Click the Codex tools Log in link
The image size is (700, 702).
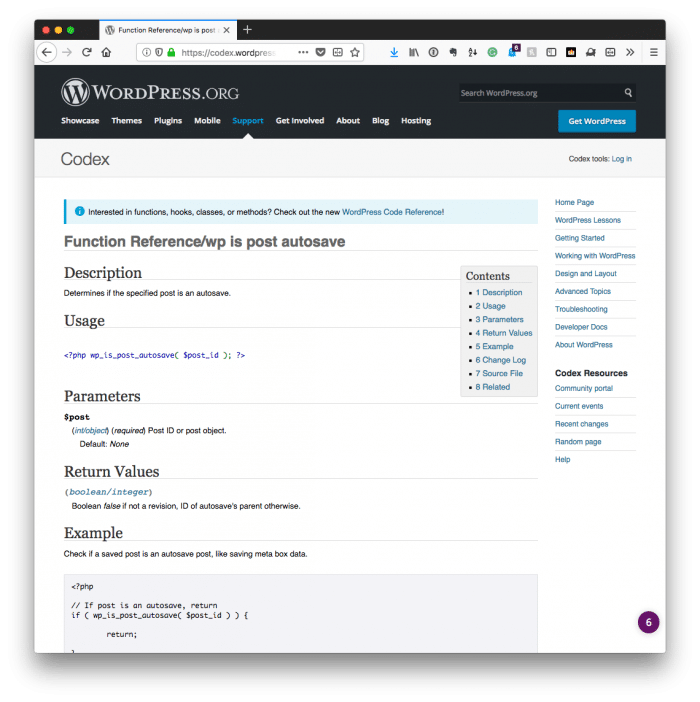pos(622,158)
